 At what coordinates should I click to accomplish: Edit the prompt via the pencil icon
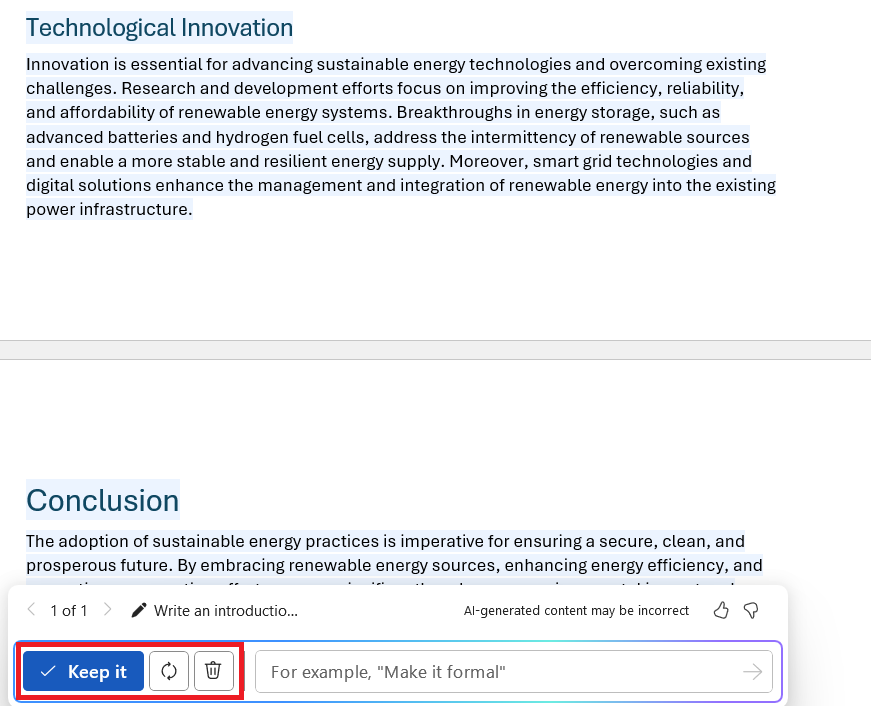pyautogui.click(x=138, y=610)
